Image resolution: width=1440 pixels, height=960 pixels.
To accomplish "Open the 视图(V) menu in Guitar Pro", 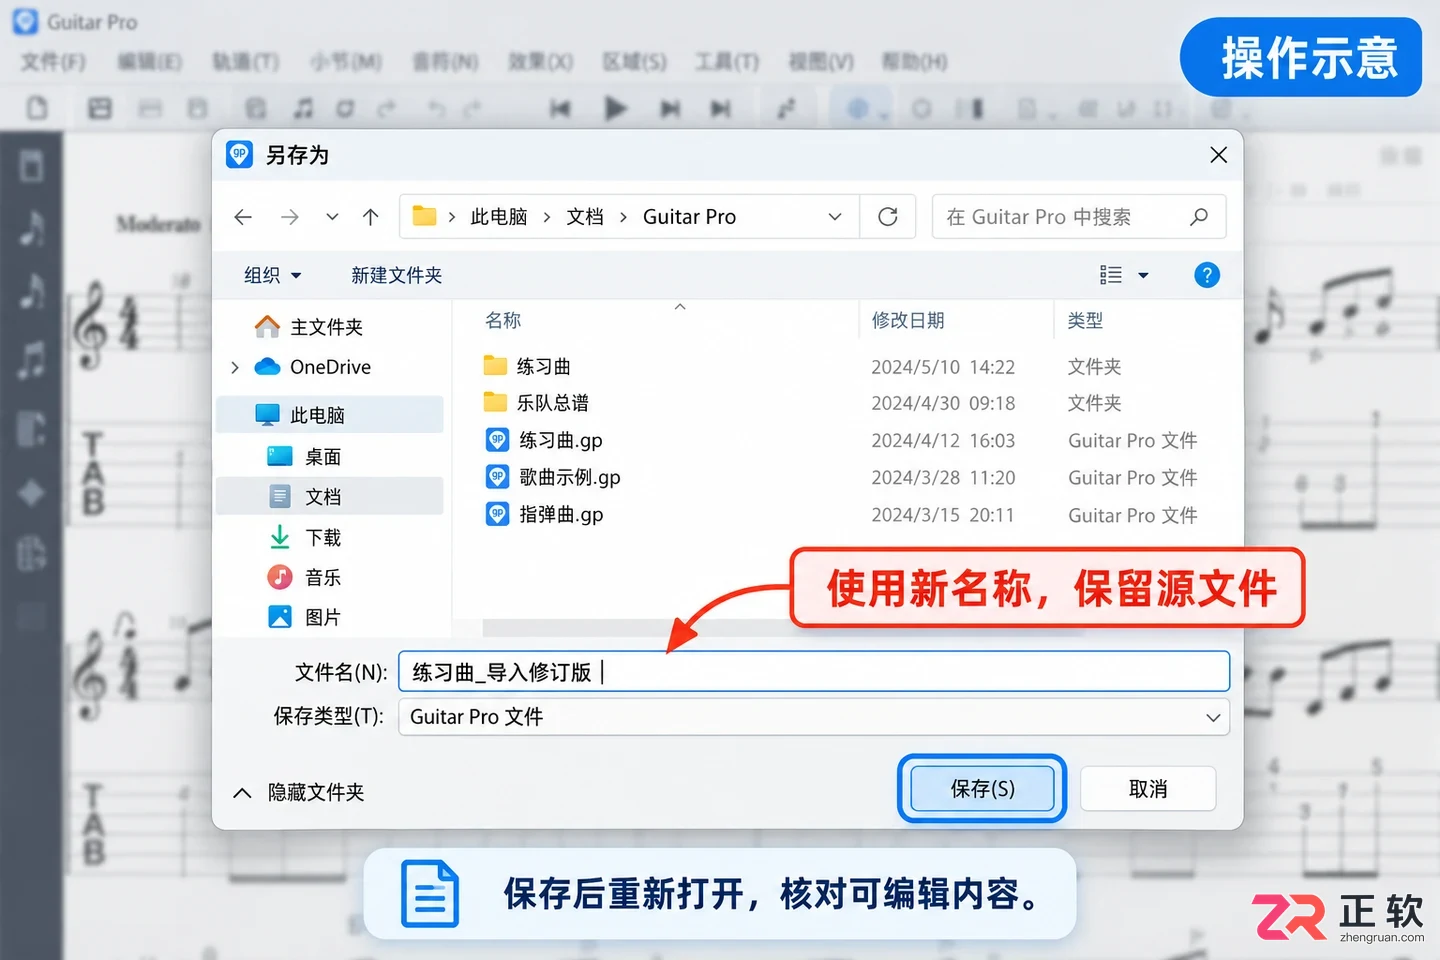I will click(x=821, y=62).
